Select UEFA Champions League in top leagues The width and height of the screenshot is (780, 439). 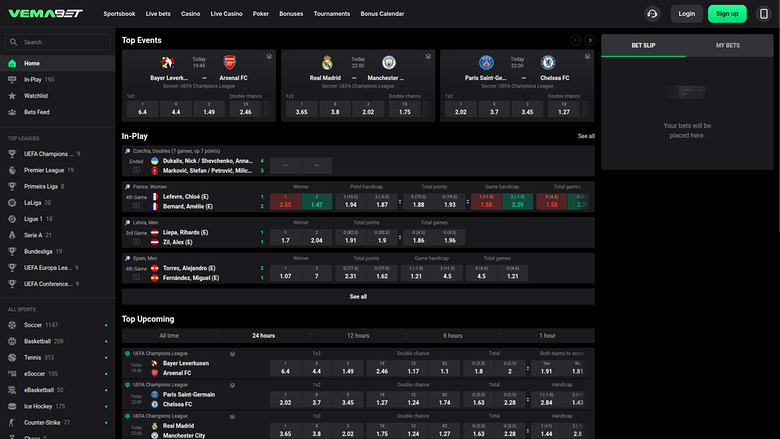point(57,154)
